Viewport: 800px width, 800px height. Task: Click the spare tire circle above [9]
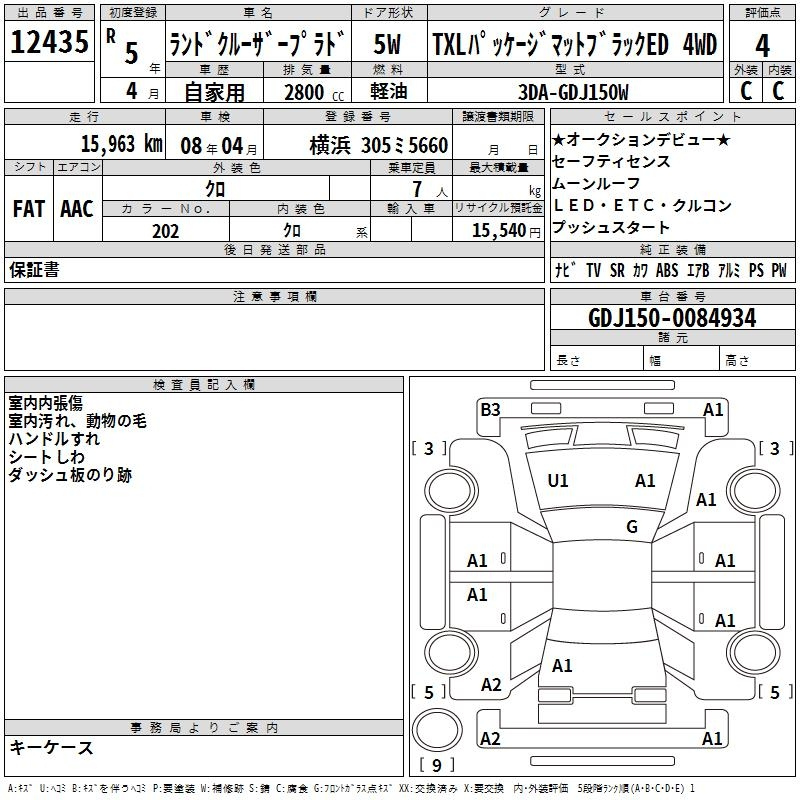[437, 730]
